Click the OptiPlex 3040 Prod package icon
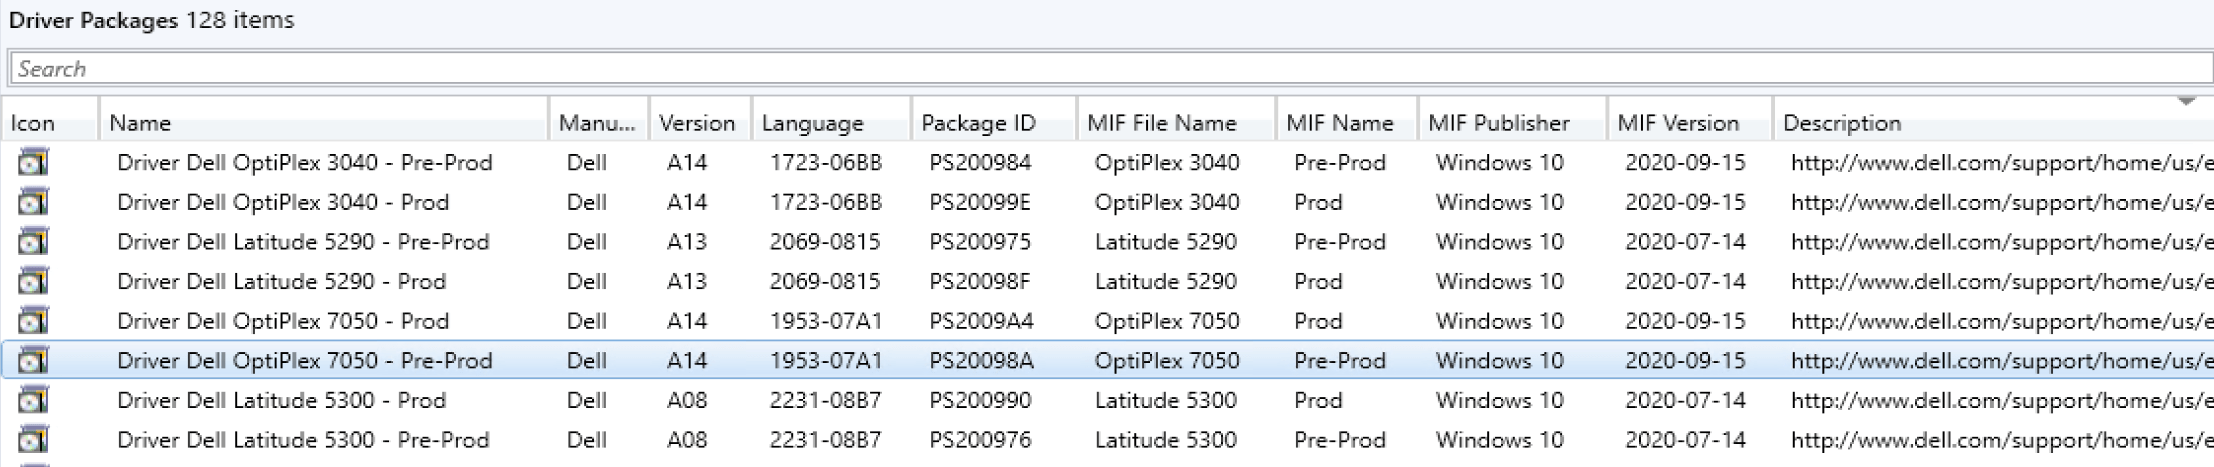The image size is (2214, 467). pos(33,202)
